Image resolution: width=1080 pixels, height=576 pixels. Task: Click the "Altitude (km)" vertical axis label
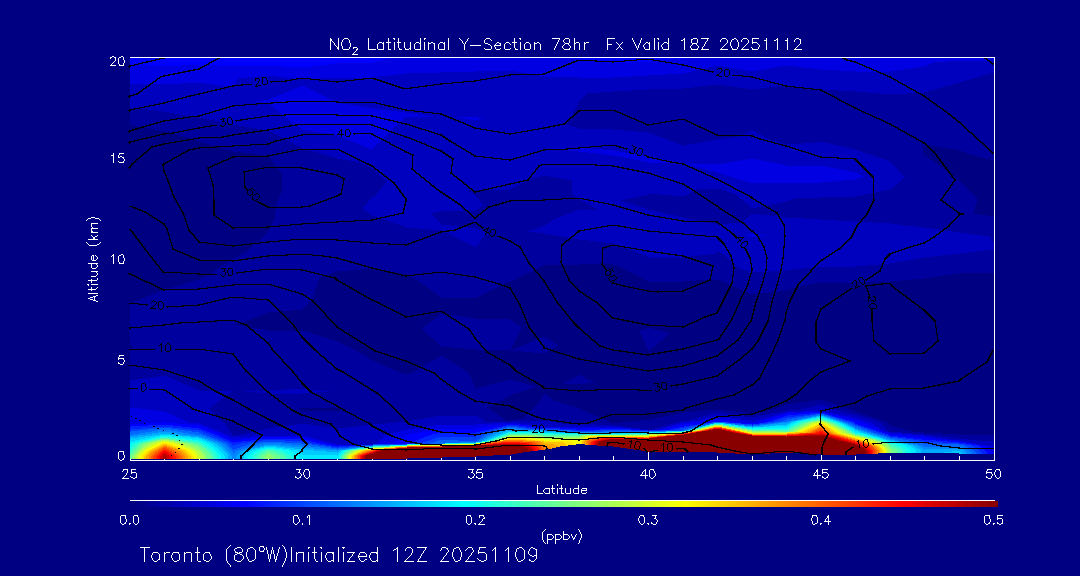tap(93, 259)
